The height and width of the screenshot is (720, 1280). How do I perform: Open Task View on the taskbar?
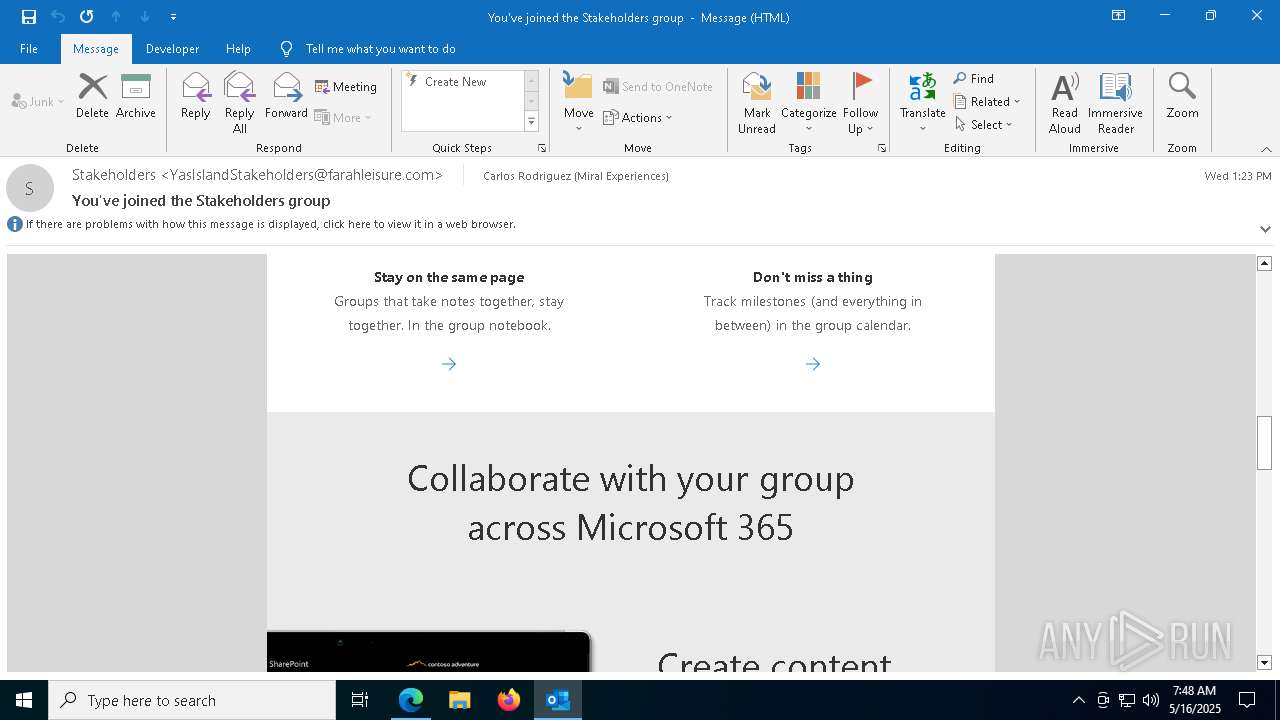(x=360, y=700)
